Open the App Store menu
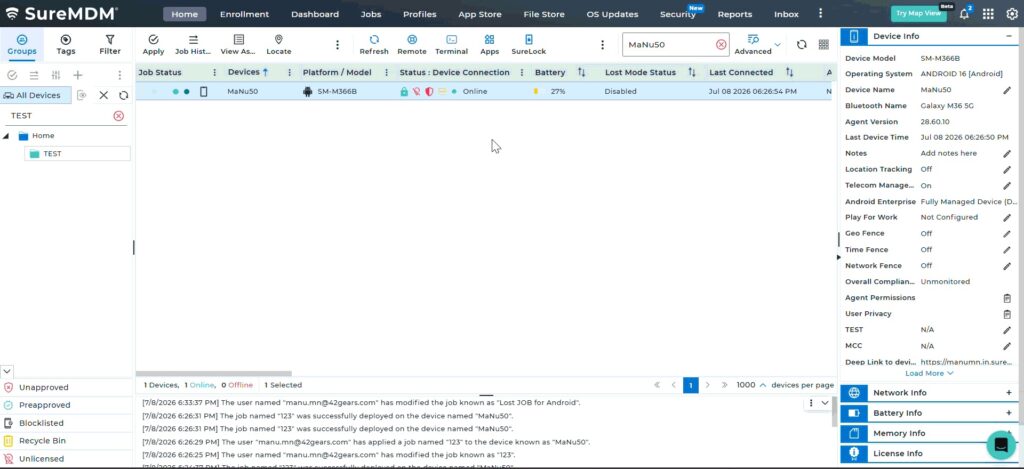The image size is (1024, 469). pyautogui.click(x=480, y=14)
